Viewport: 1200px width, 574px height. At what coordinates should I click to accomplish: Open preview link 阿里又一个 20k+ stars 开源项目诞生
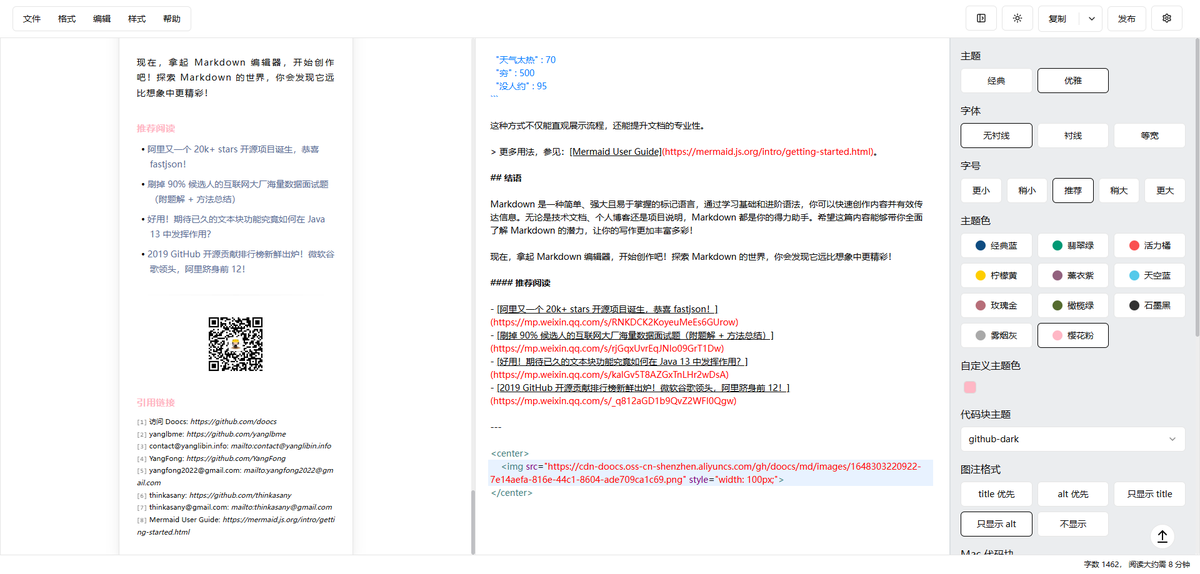[x=234, y=156]
